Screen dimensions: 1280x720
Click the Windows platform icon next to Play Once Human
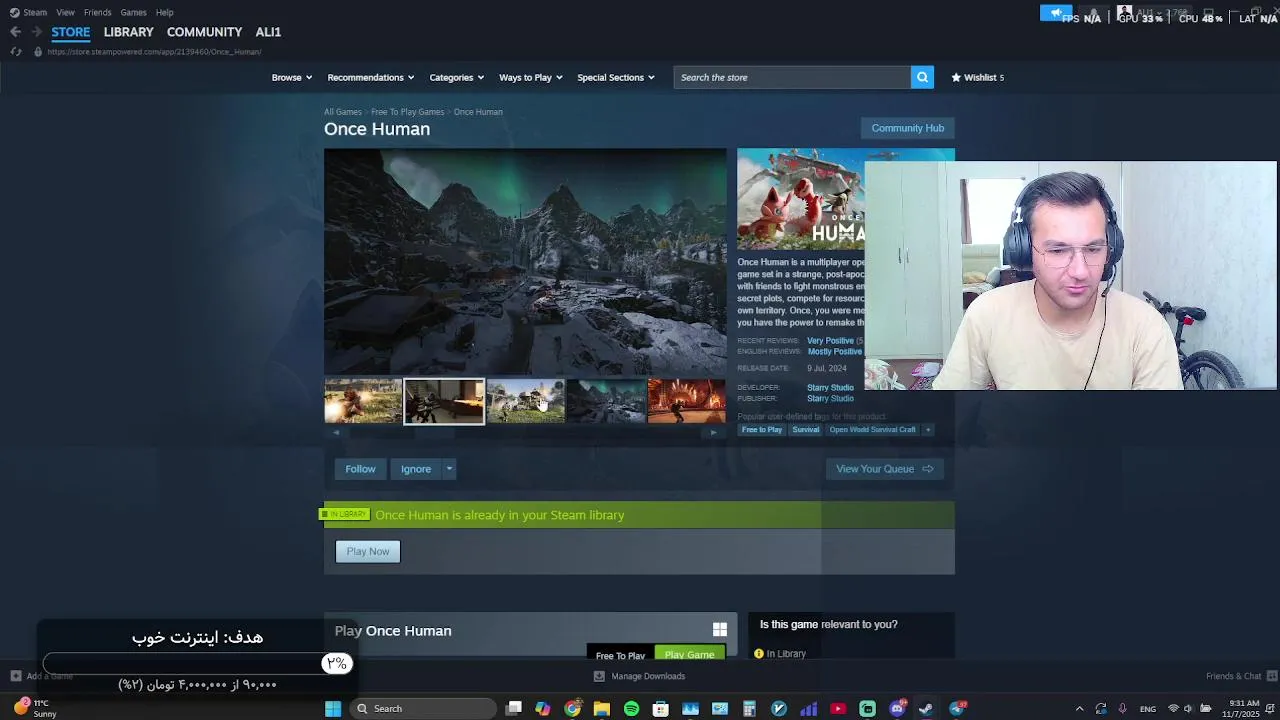tap(719, 629)
